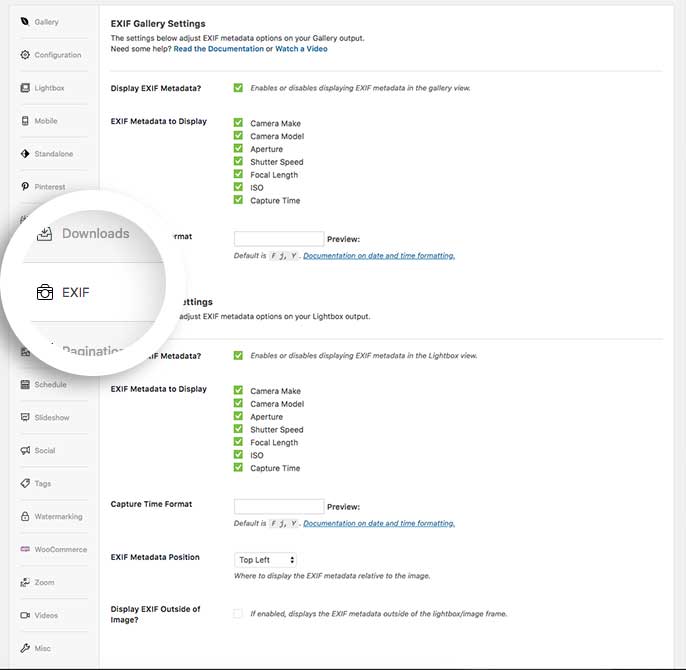Viewport: 686px width, 670px height.
Task: Click the Configuration gear icon
Action: point(25,55)
